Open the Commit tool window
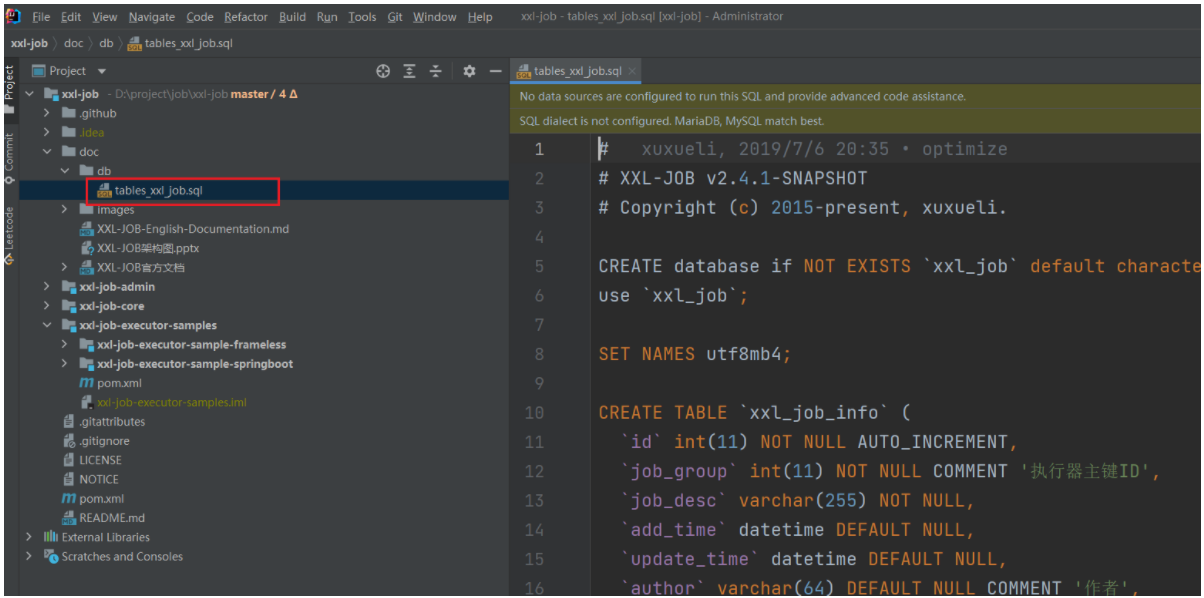 coord(9,153)
